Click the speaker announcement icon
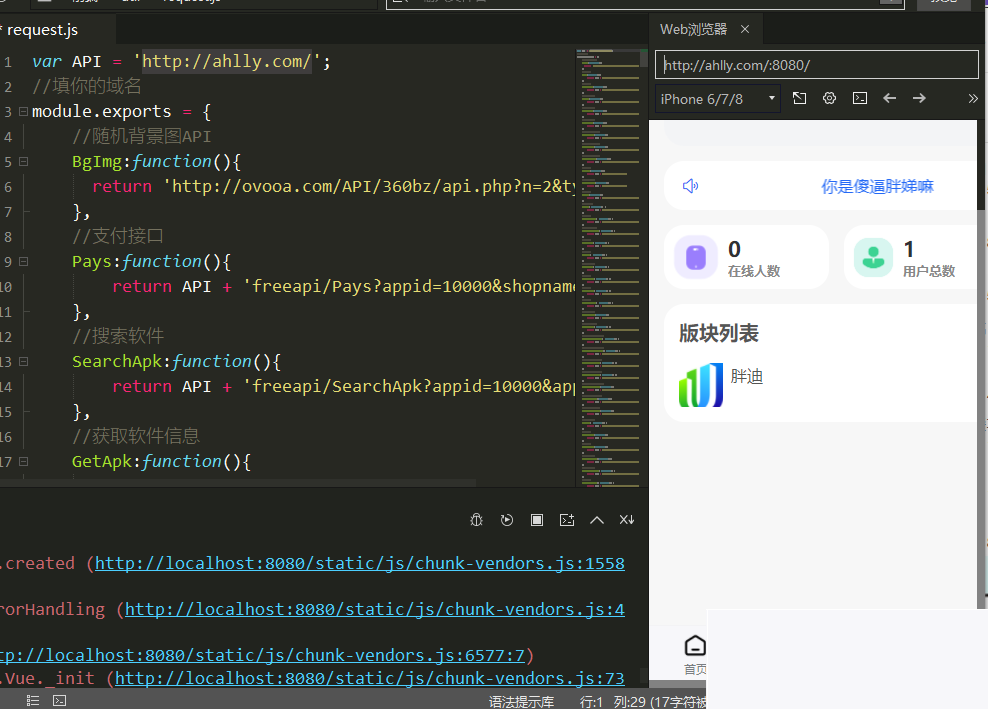 point(690,186)
